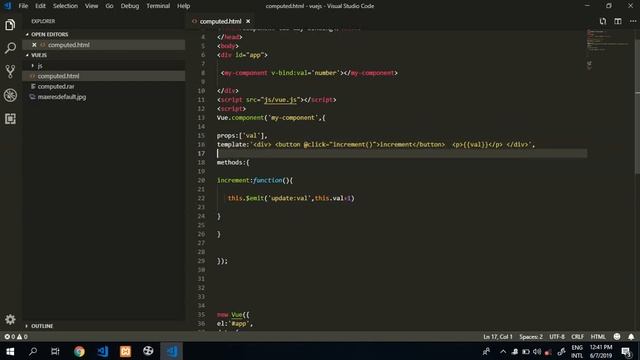Open the Extensions view
Screen dimensions: 640x360
click(x=10, y=119)
